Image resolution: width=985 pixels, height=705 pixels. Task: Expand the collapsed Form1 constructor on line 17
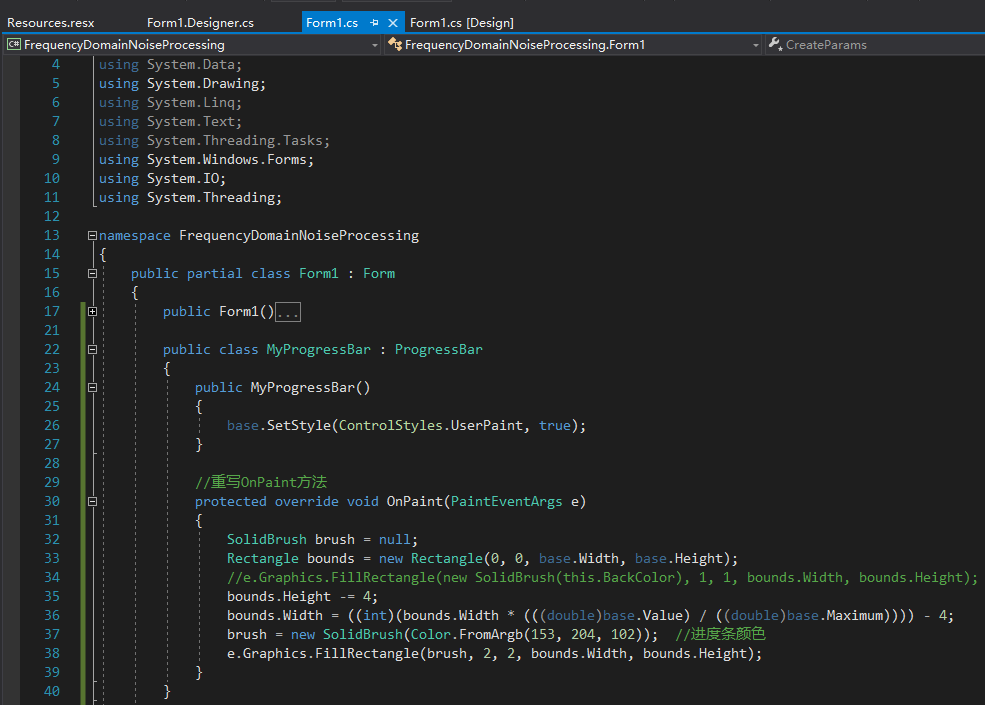pyautogui.click(x=91, y=311)
